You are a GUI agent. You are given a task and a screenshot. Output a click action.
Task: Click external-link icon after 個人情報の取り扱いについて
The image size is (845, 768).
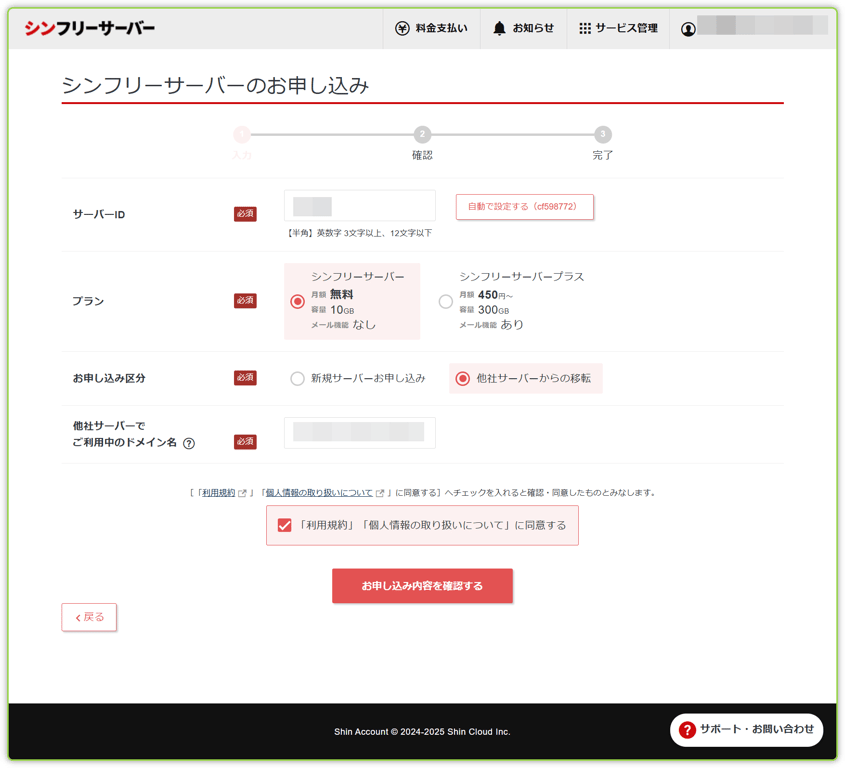pyautogui.click(x=380, y=493)
